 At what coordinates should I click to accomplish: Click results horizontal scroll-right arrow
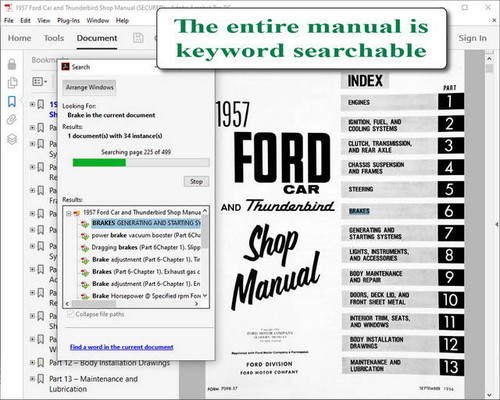click(x=197, y=304)
